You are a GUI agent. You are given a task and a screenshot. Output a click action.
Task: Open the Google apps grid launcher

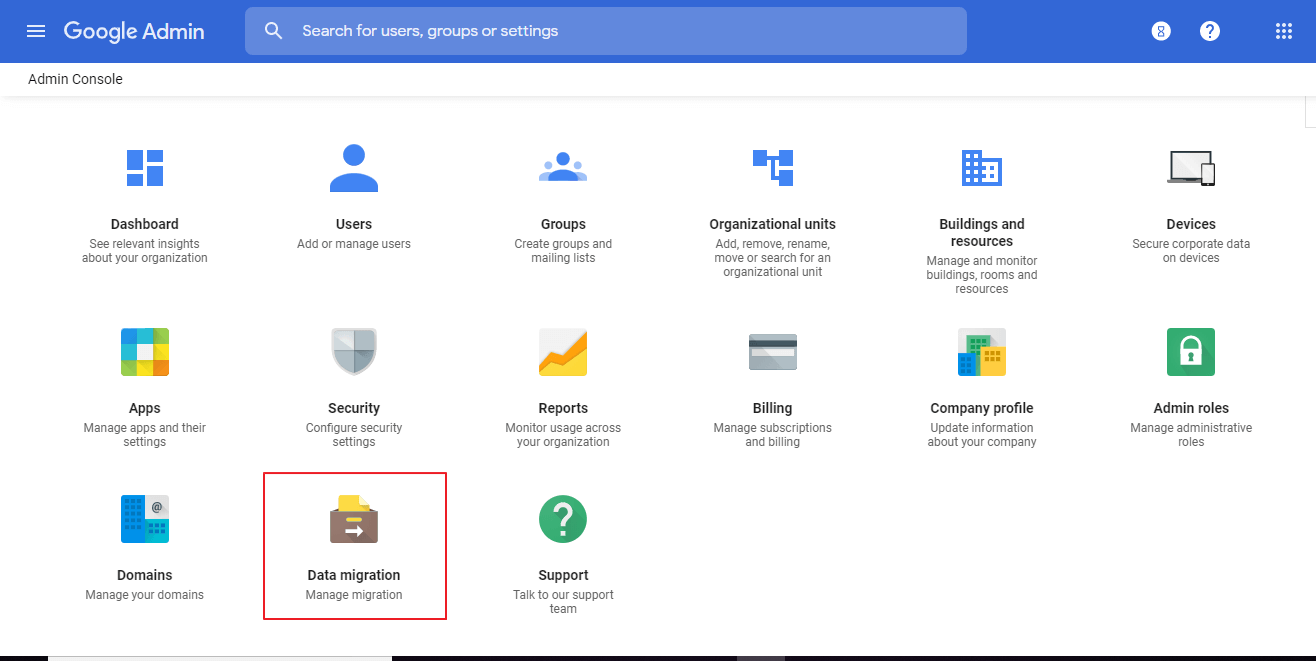[1284, 31]
